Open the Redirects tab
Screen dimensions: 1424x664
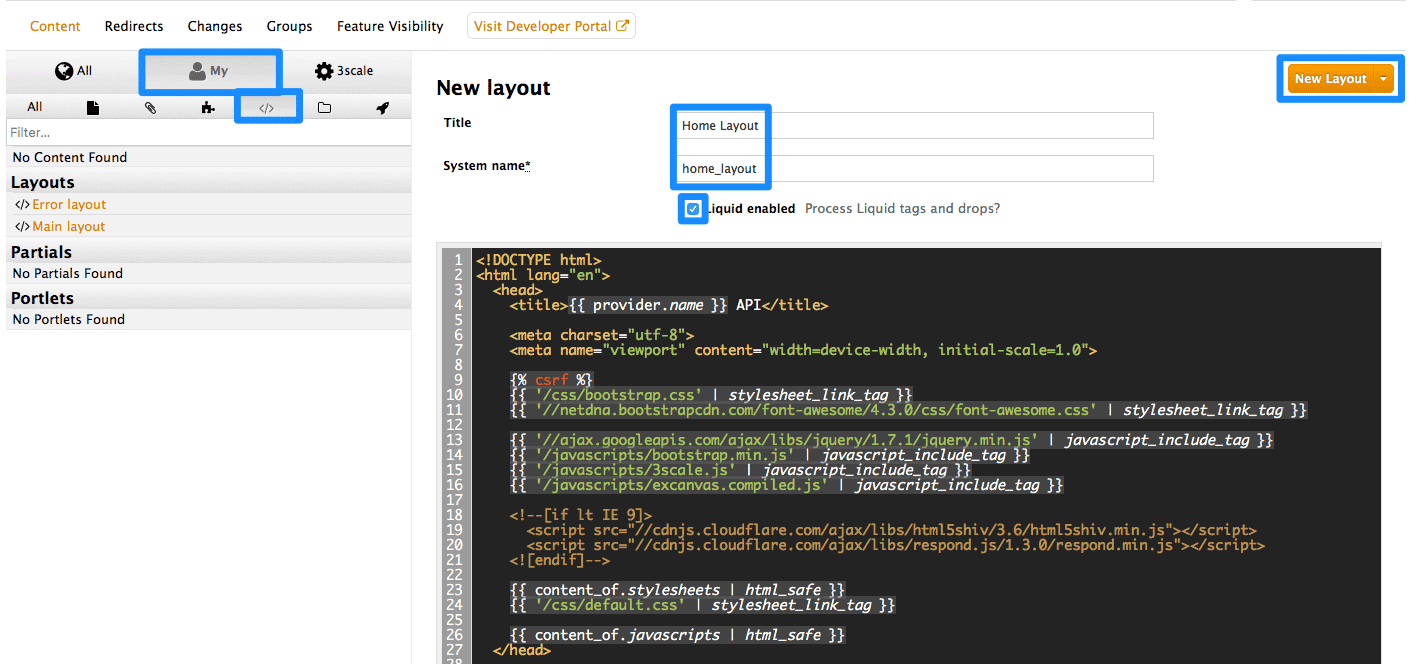(x=134, y=26)
